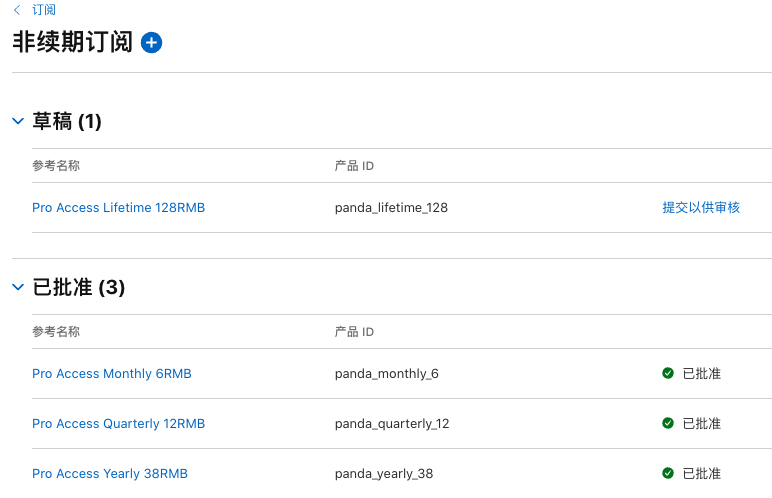The image size is (772, 498).
Task: Click green approved checkmark in panda_monthly_6 row
Action: (x=667, y=374)
